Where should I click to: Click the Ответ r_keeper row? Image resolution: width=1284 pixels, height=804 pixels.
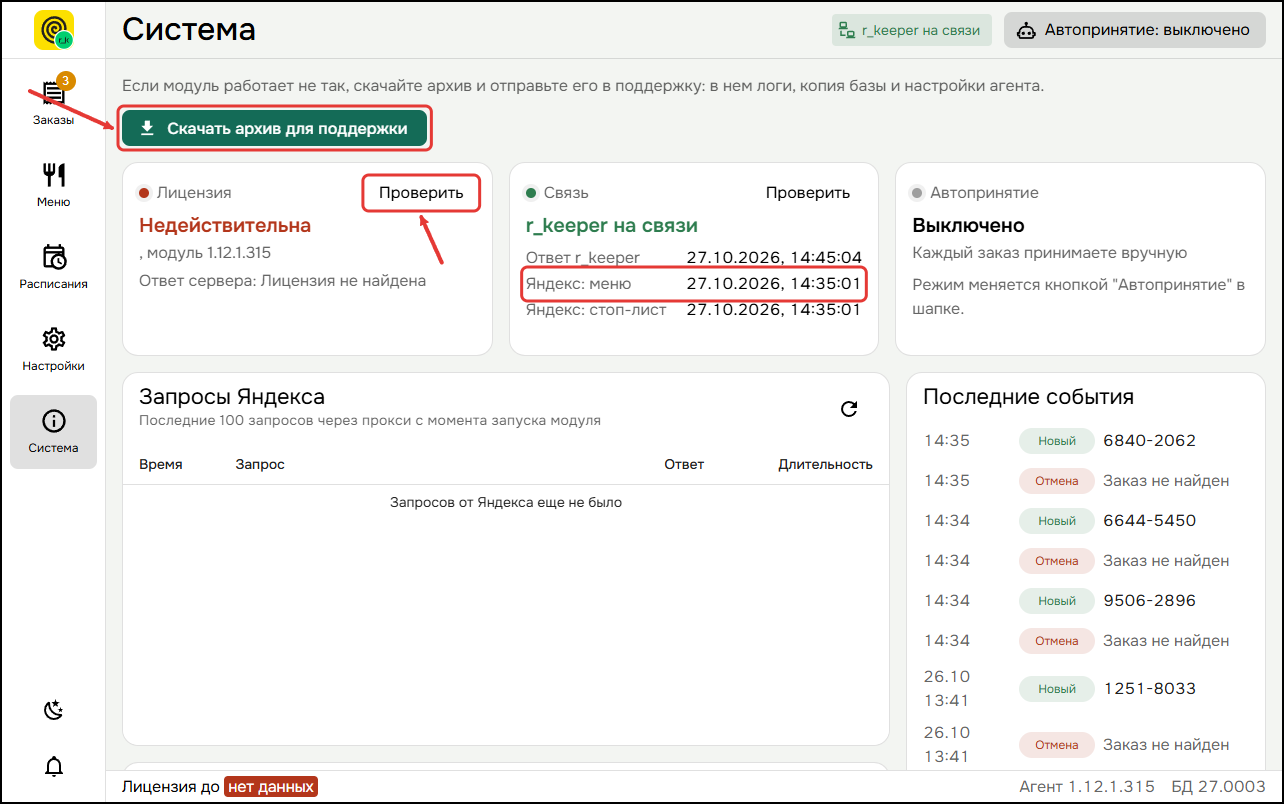tap(694, 258)
